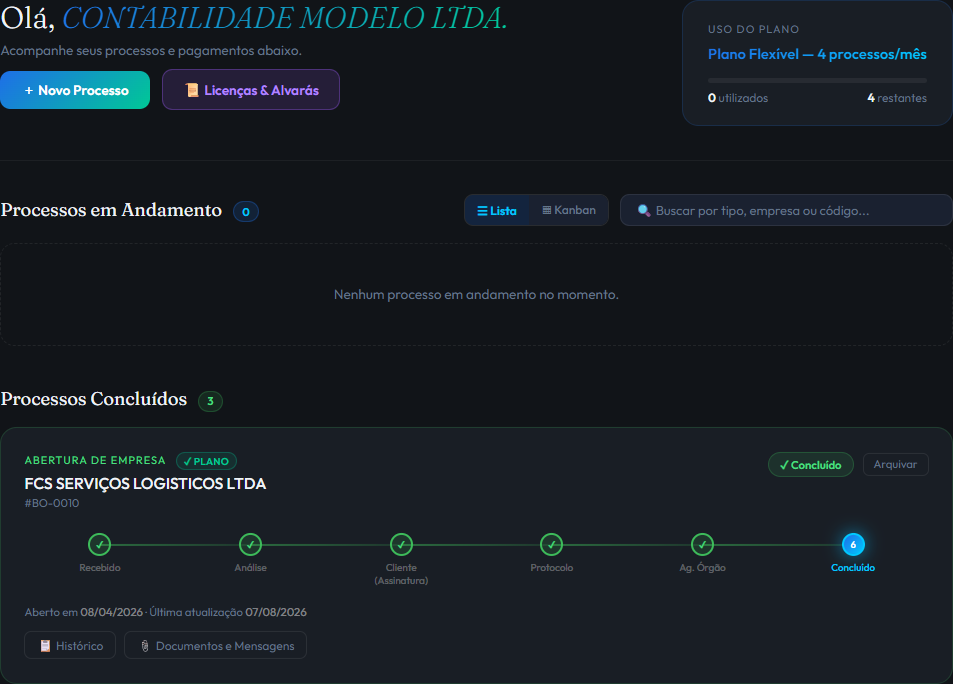Viewport: 953px width, 684px height.
Task: Switch to Kanban view
Action: 569,210
